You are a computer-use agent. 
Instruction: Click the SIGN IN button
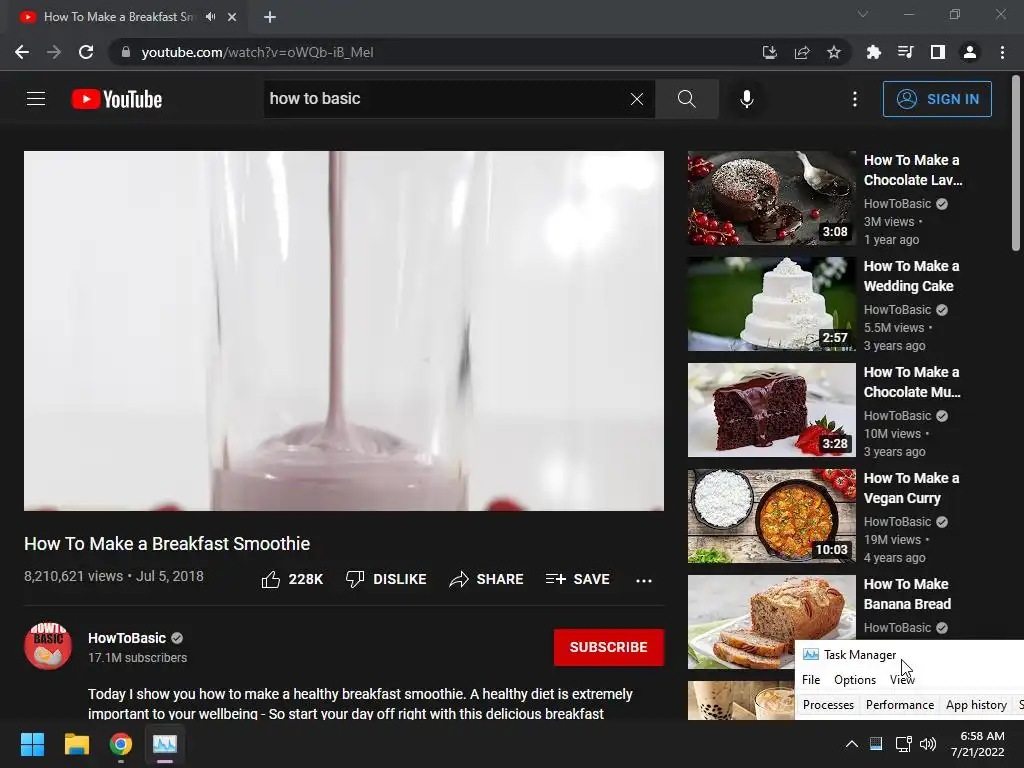[937, 99]
